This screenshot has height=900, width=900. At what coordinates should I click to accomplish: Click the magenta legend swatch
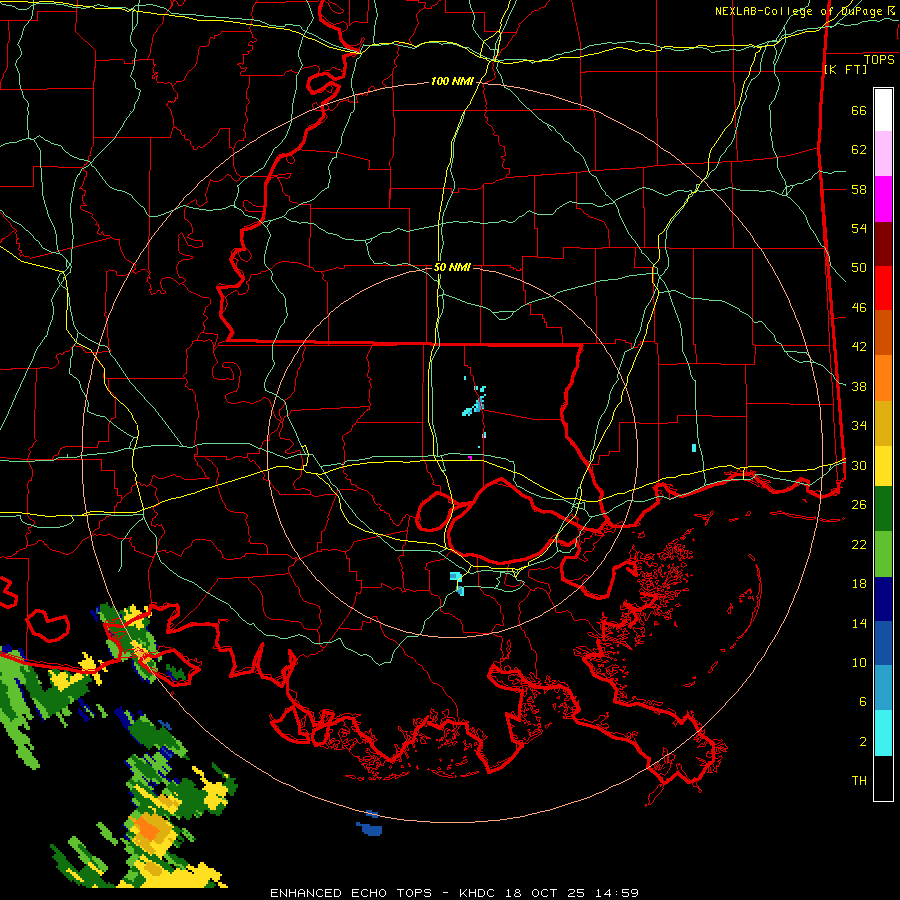(x=883, y=199)
